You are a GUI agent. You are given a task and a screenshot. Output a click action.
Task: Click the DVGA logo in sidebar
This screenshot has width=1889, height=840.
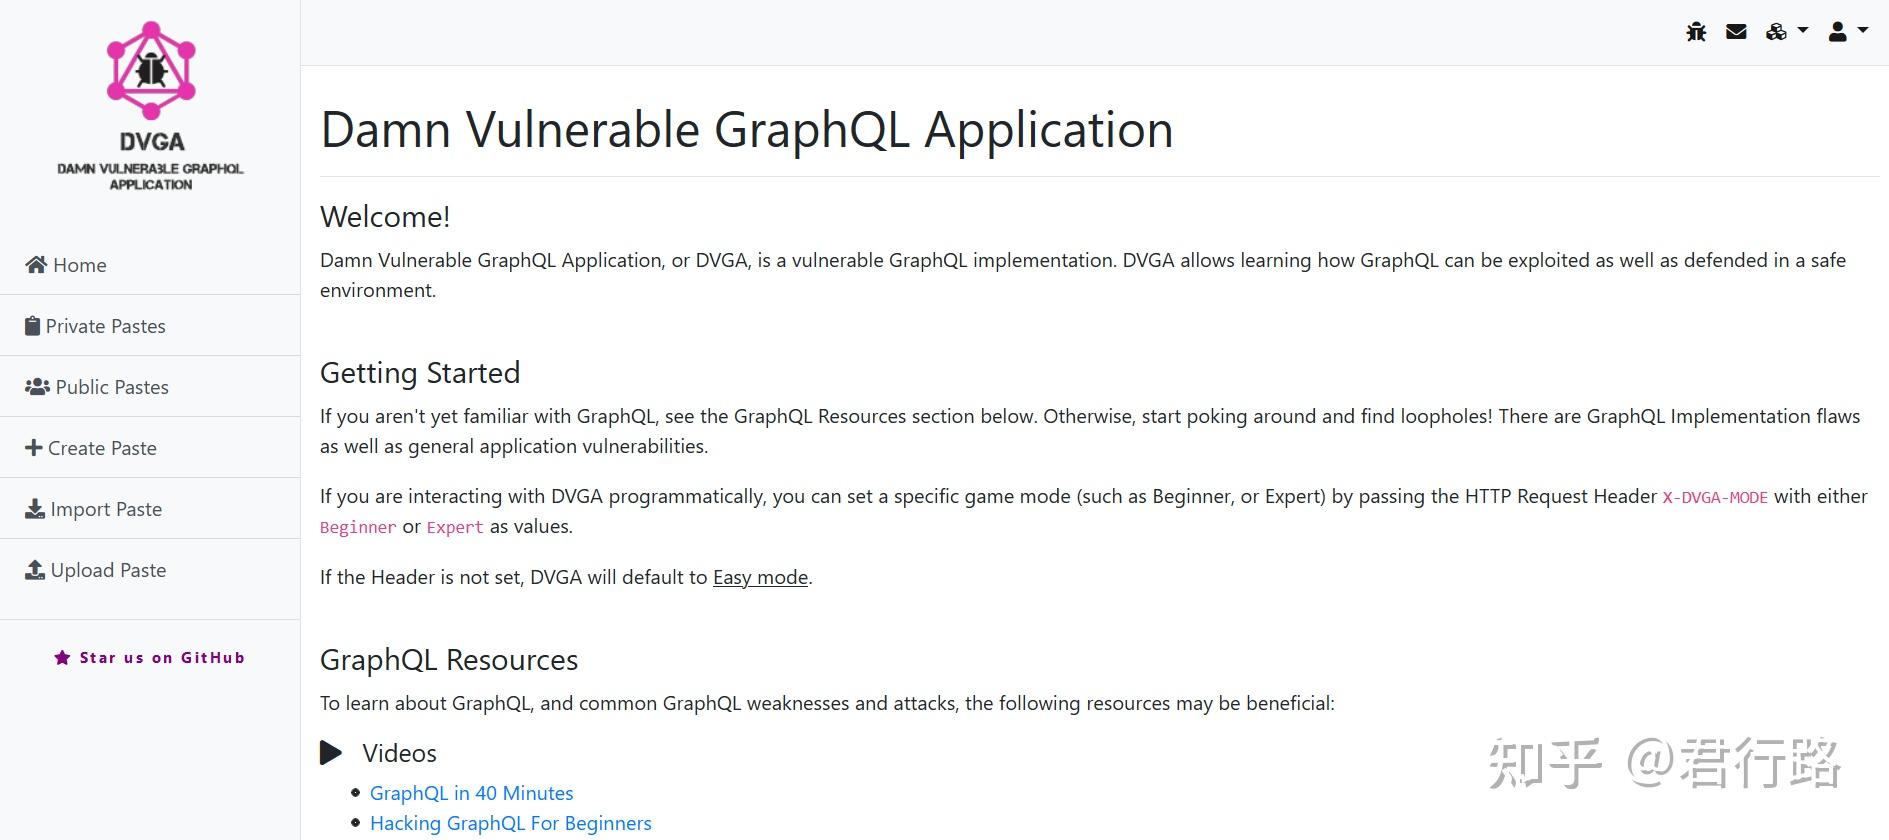(x=150, y=70)
